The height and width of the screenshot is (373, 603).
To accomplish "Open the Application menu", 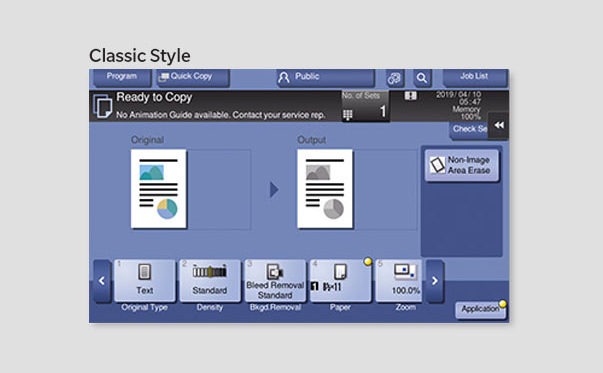I will [x=481, y=310].
